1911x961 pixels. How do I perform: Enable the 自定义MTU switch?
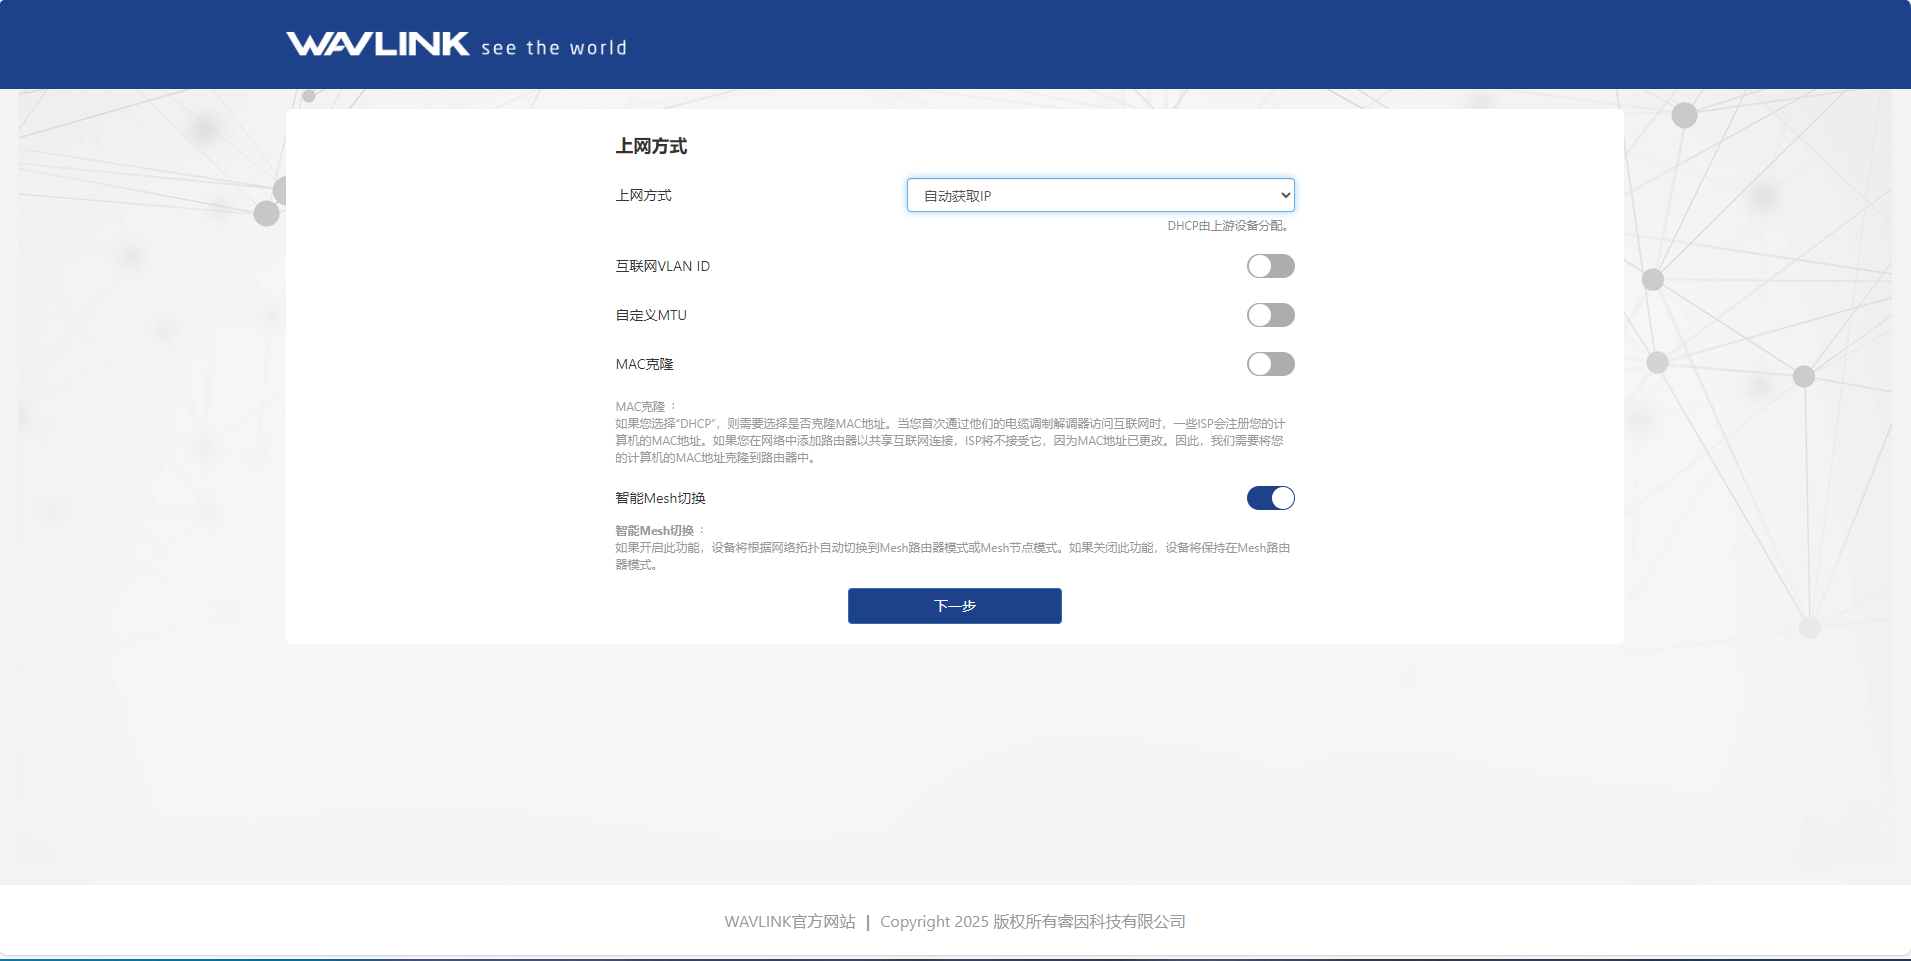pos(1271,314)
